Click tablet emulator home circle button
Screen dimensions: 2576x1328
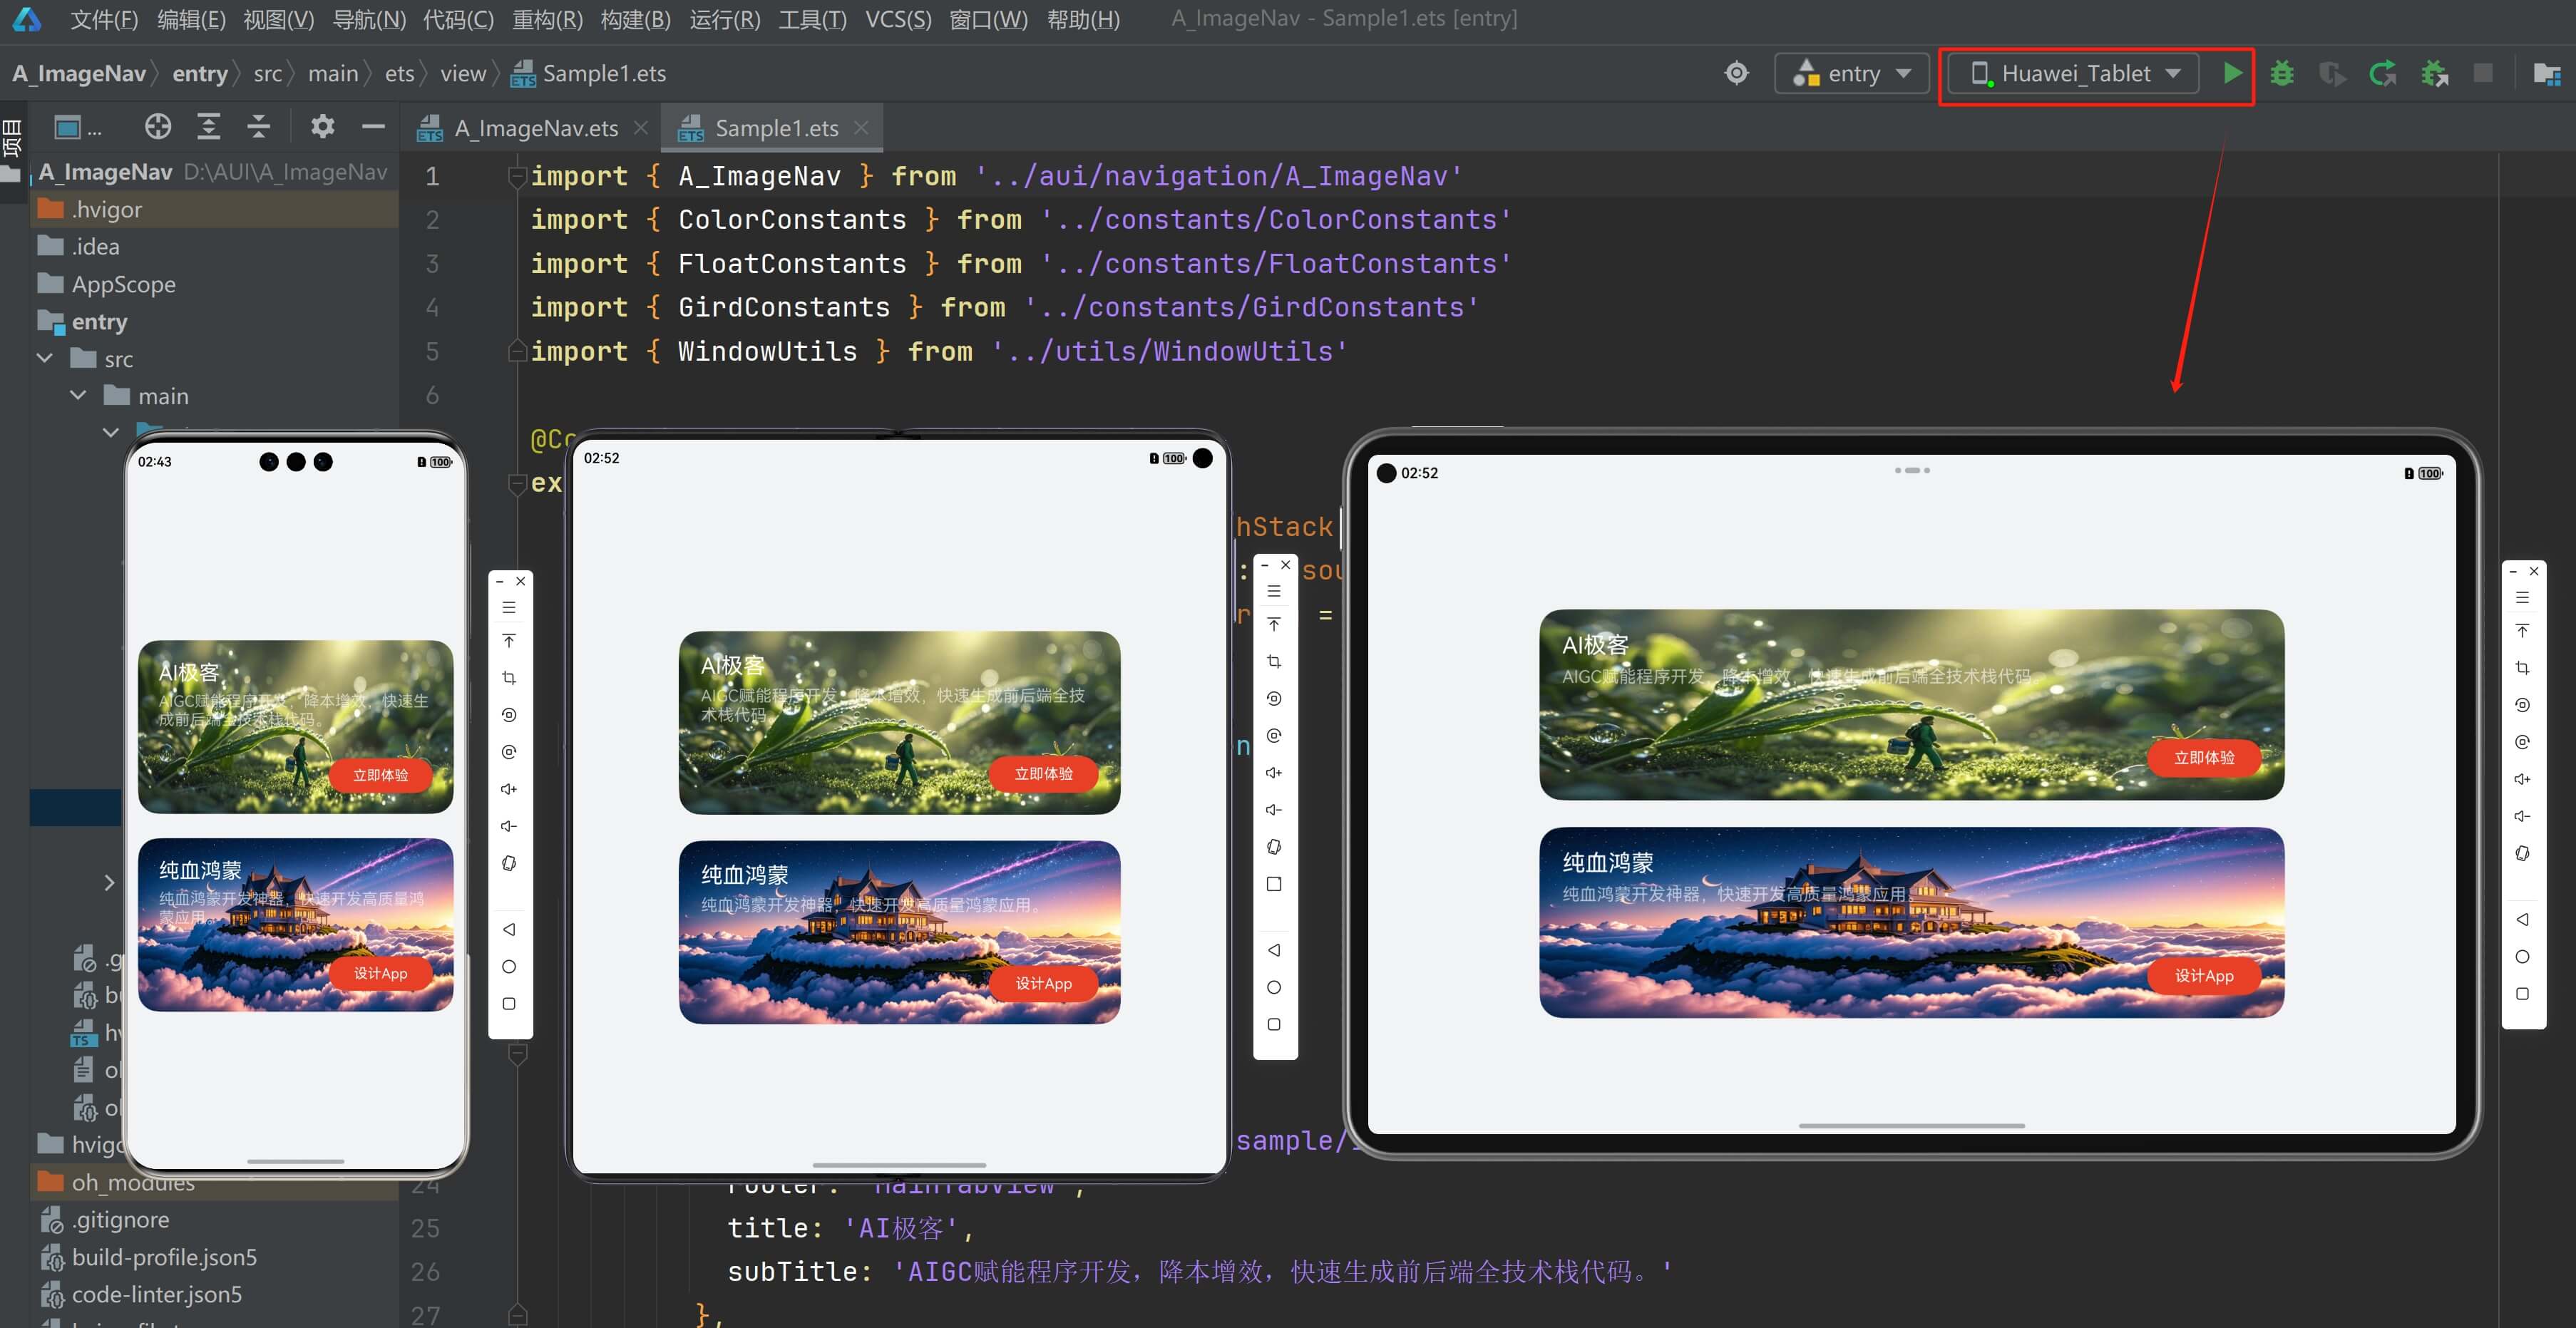[2522, 956]
